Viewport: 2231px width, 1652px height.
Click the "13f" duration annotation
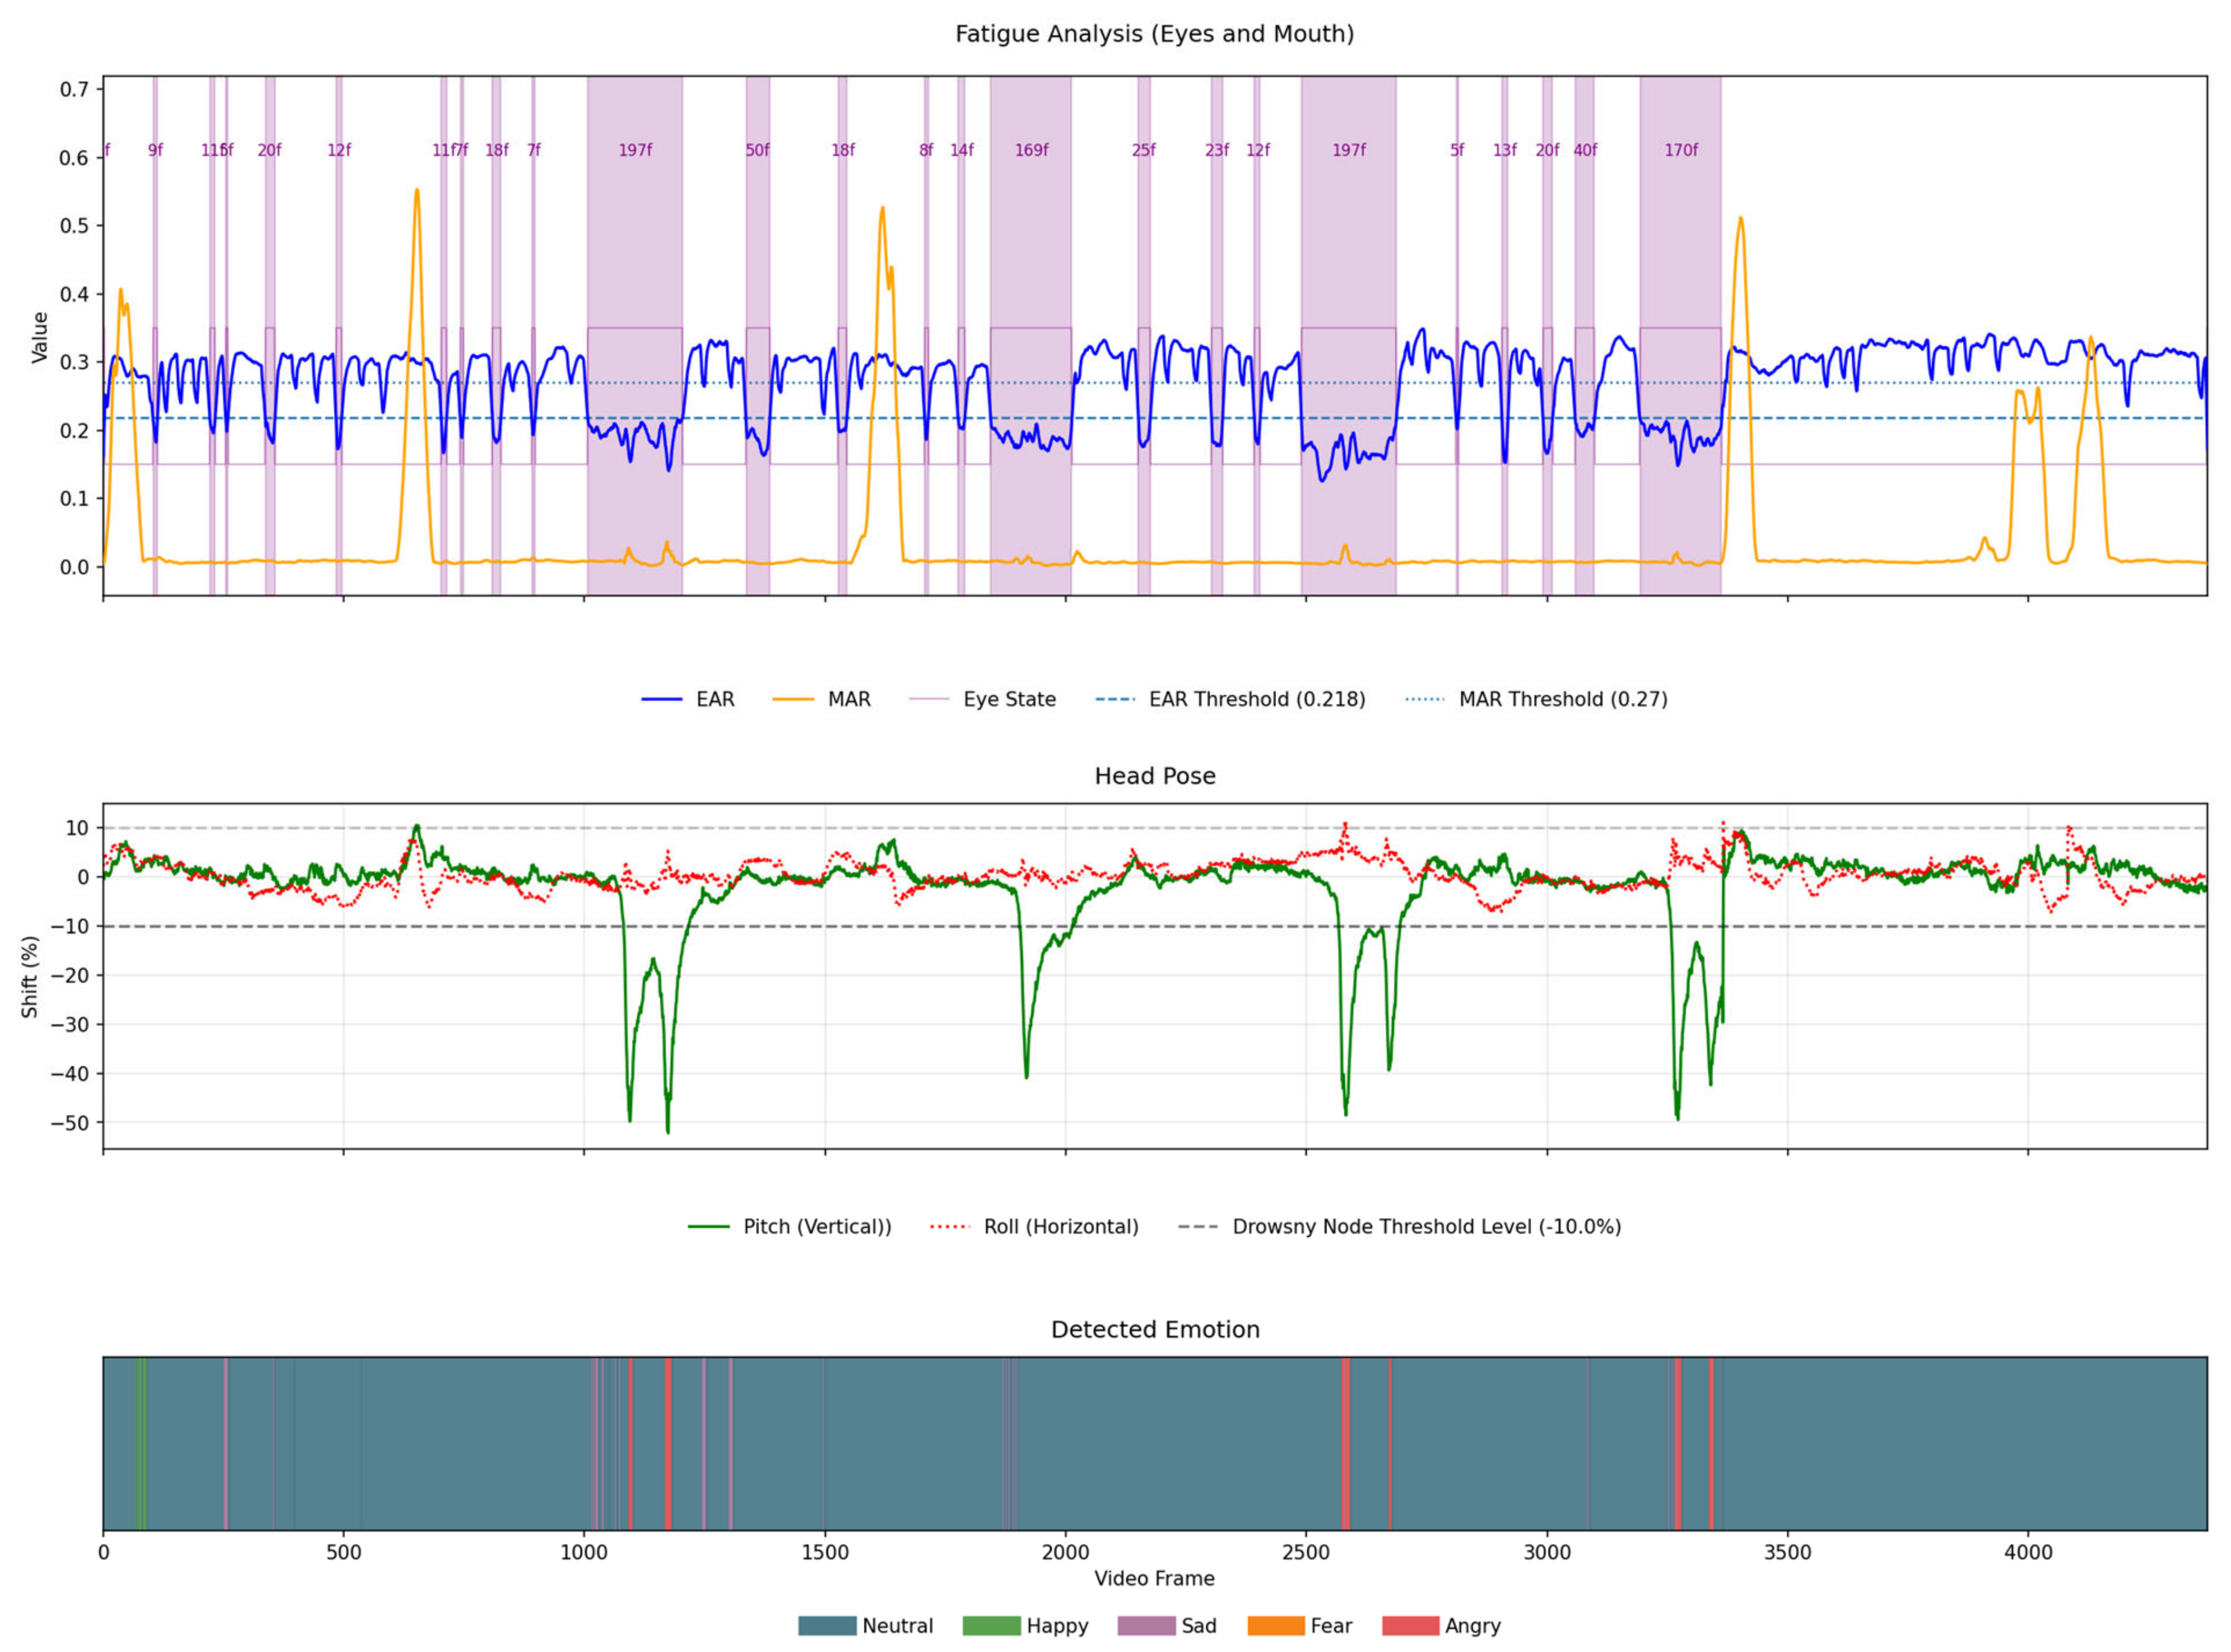point(1504,150)
